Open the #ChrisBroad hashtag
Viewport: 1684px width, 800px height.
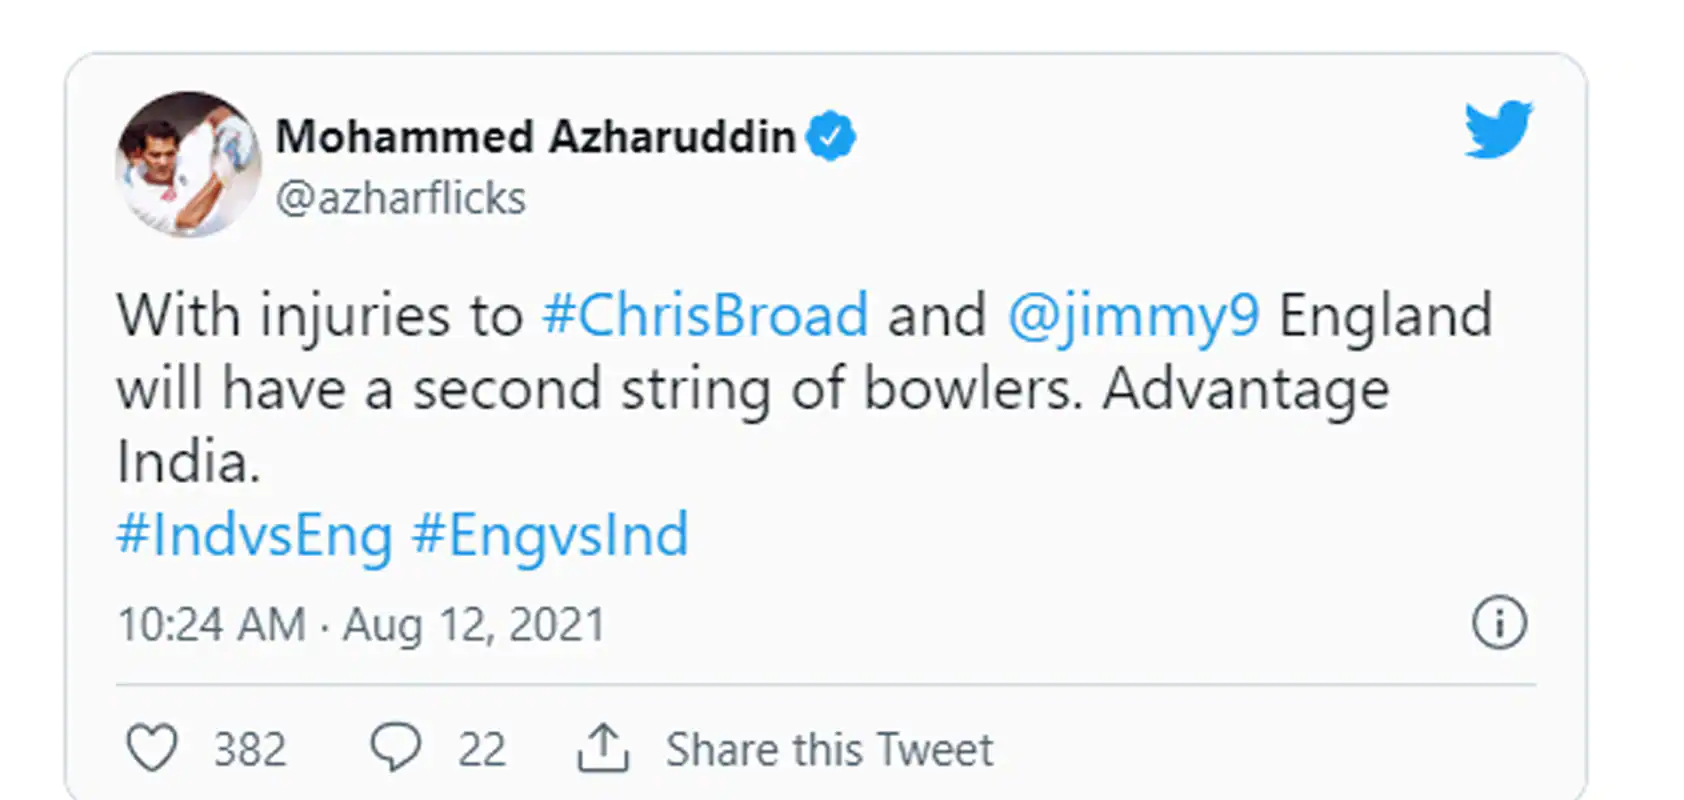[x=705, y=316]
